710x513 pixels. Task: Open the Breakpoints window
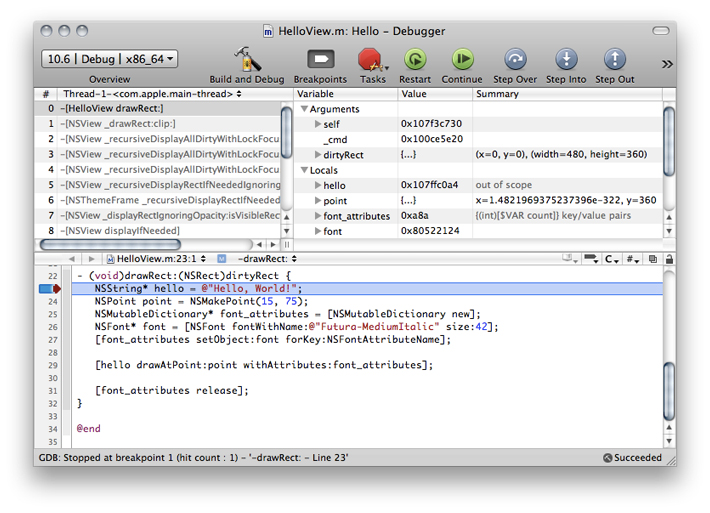(320, 60)
